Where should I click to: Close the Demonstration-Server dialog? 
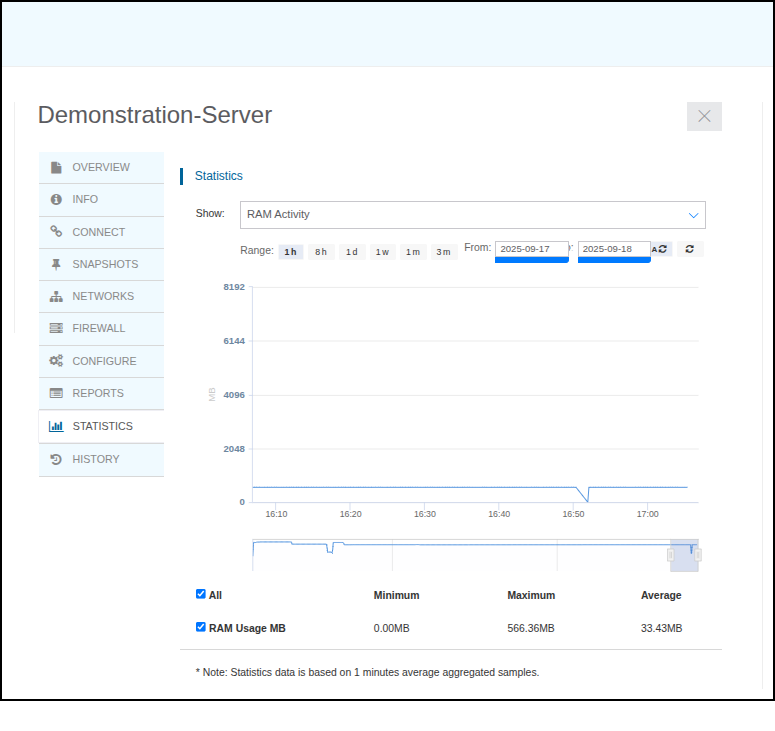(x=704, y=116)
